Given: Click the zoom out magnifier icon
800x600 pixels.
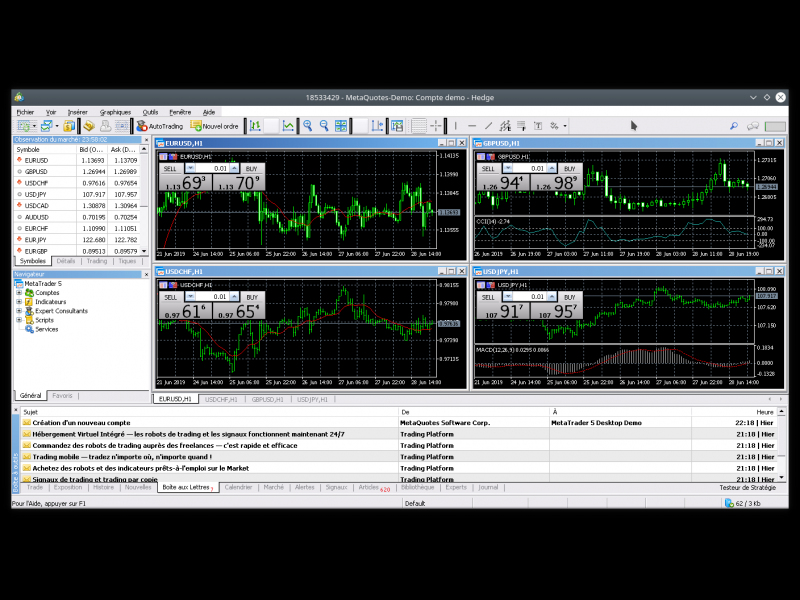Looking at the screenshot, I should (324, 126).
